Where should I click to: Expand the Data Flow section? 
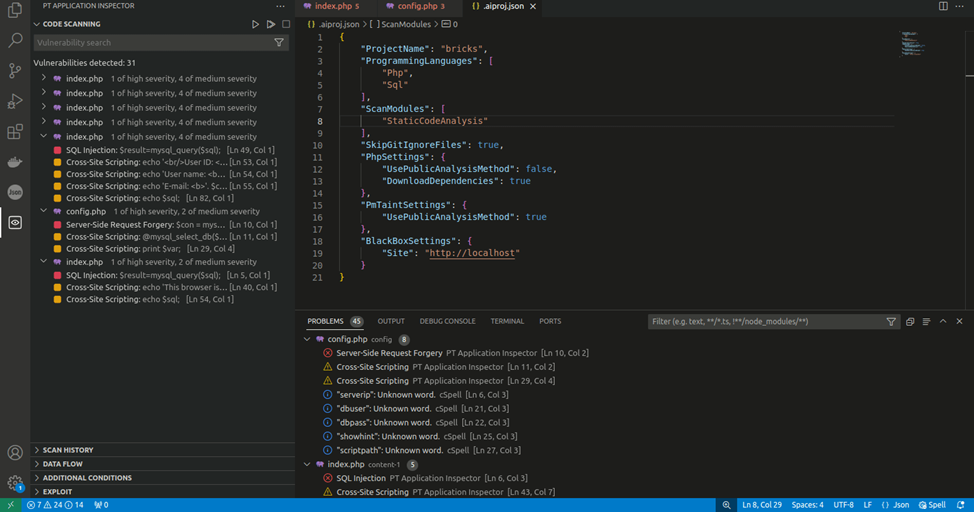tap(62, 464)
